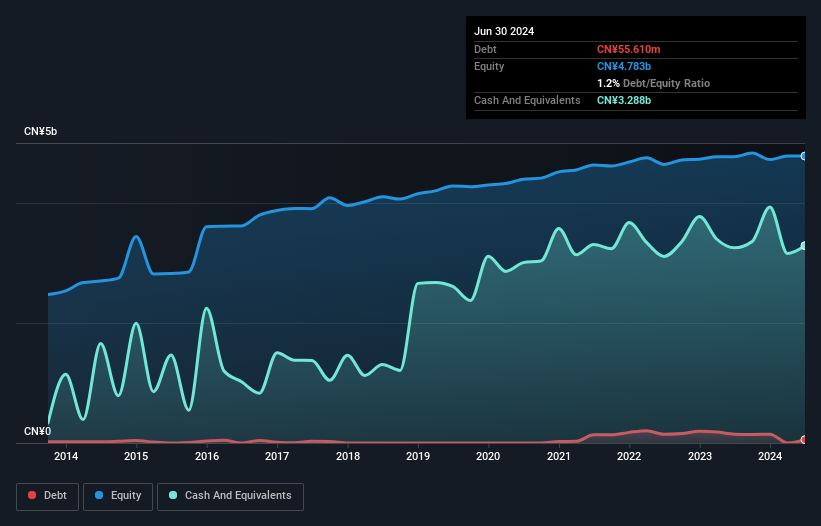The width and height of the screenshot is (821, 526).
Task: Click the red Debt endpoint marker on the chart
Action: 803,440
